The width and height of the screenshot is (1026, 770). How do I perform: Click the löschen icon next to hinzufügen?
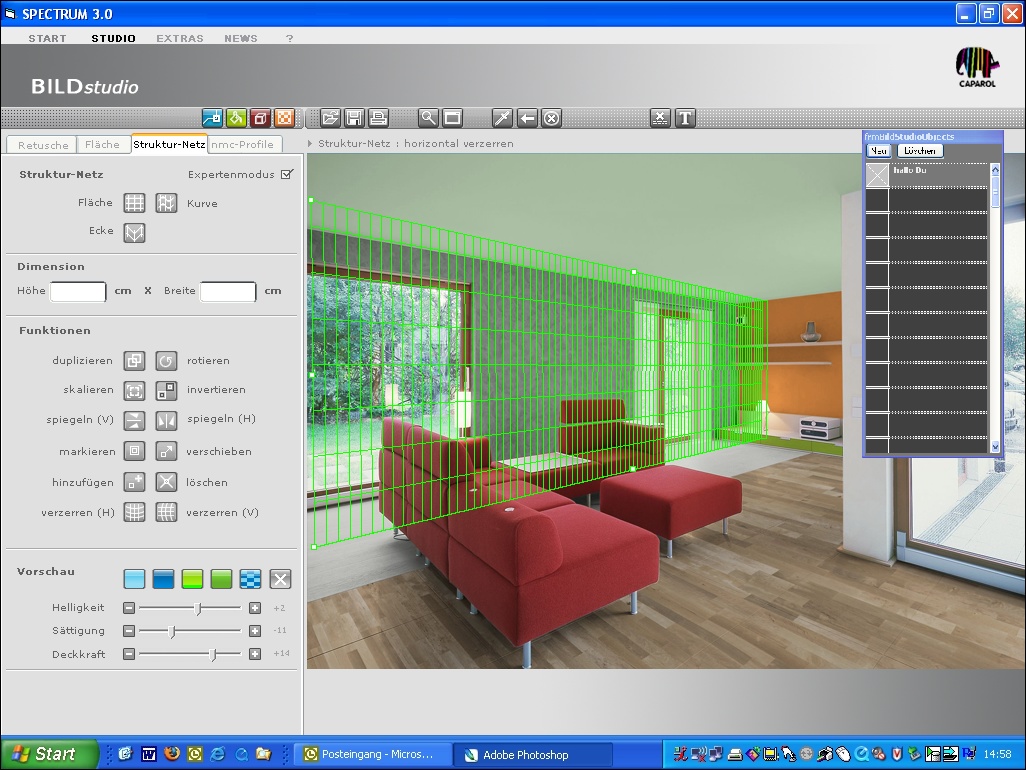165,482
